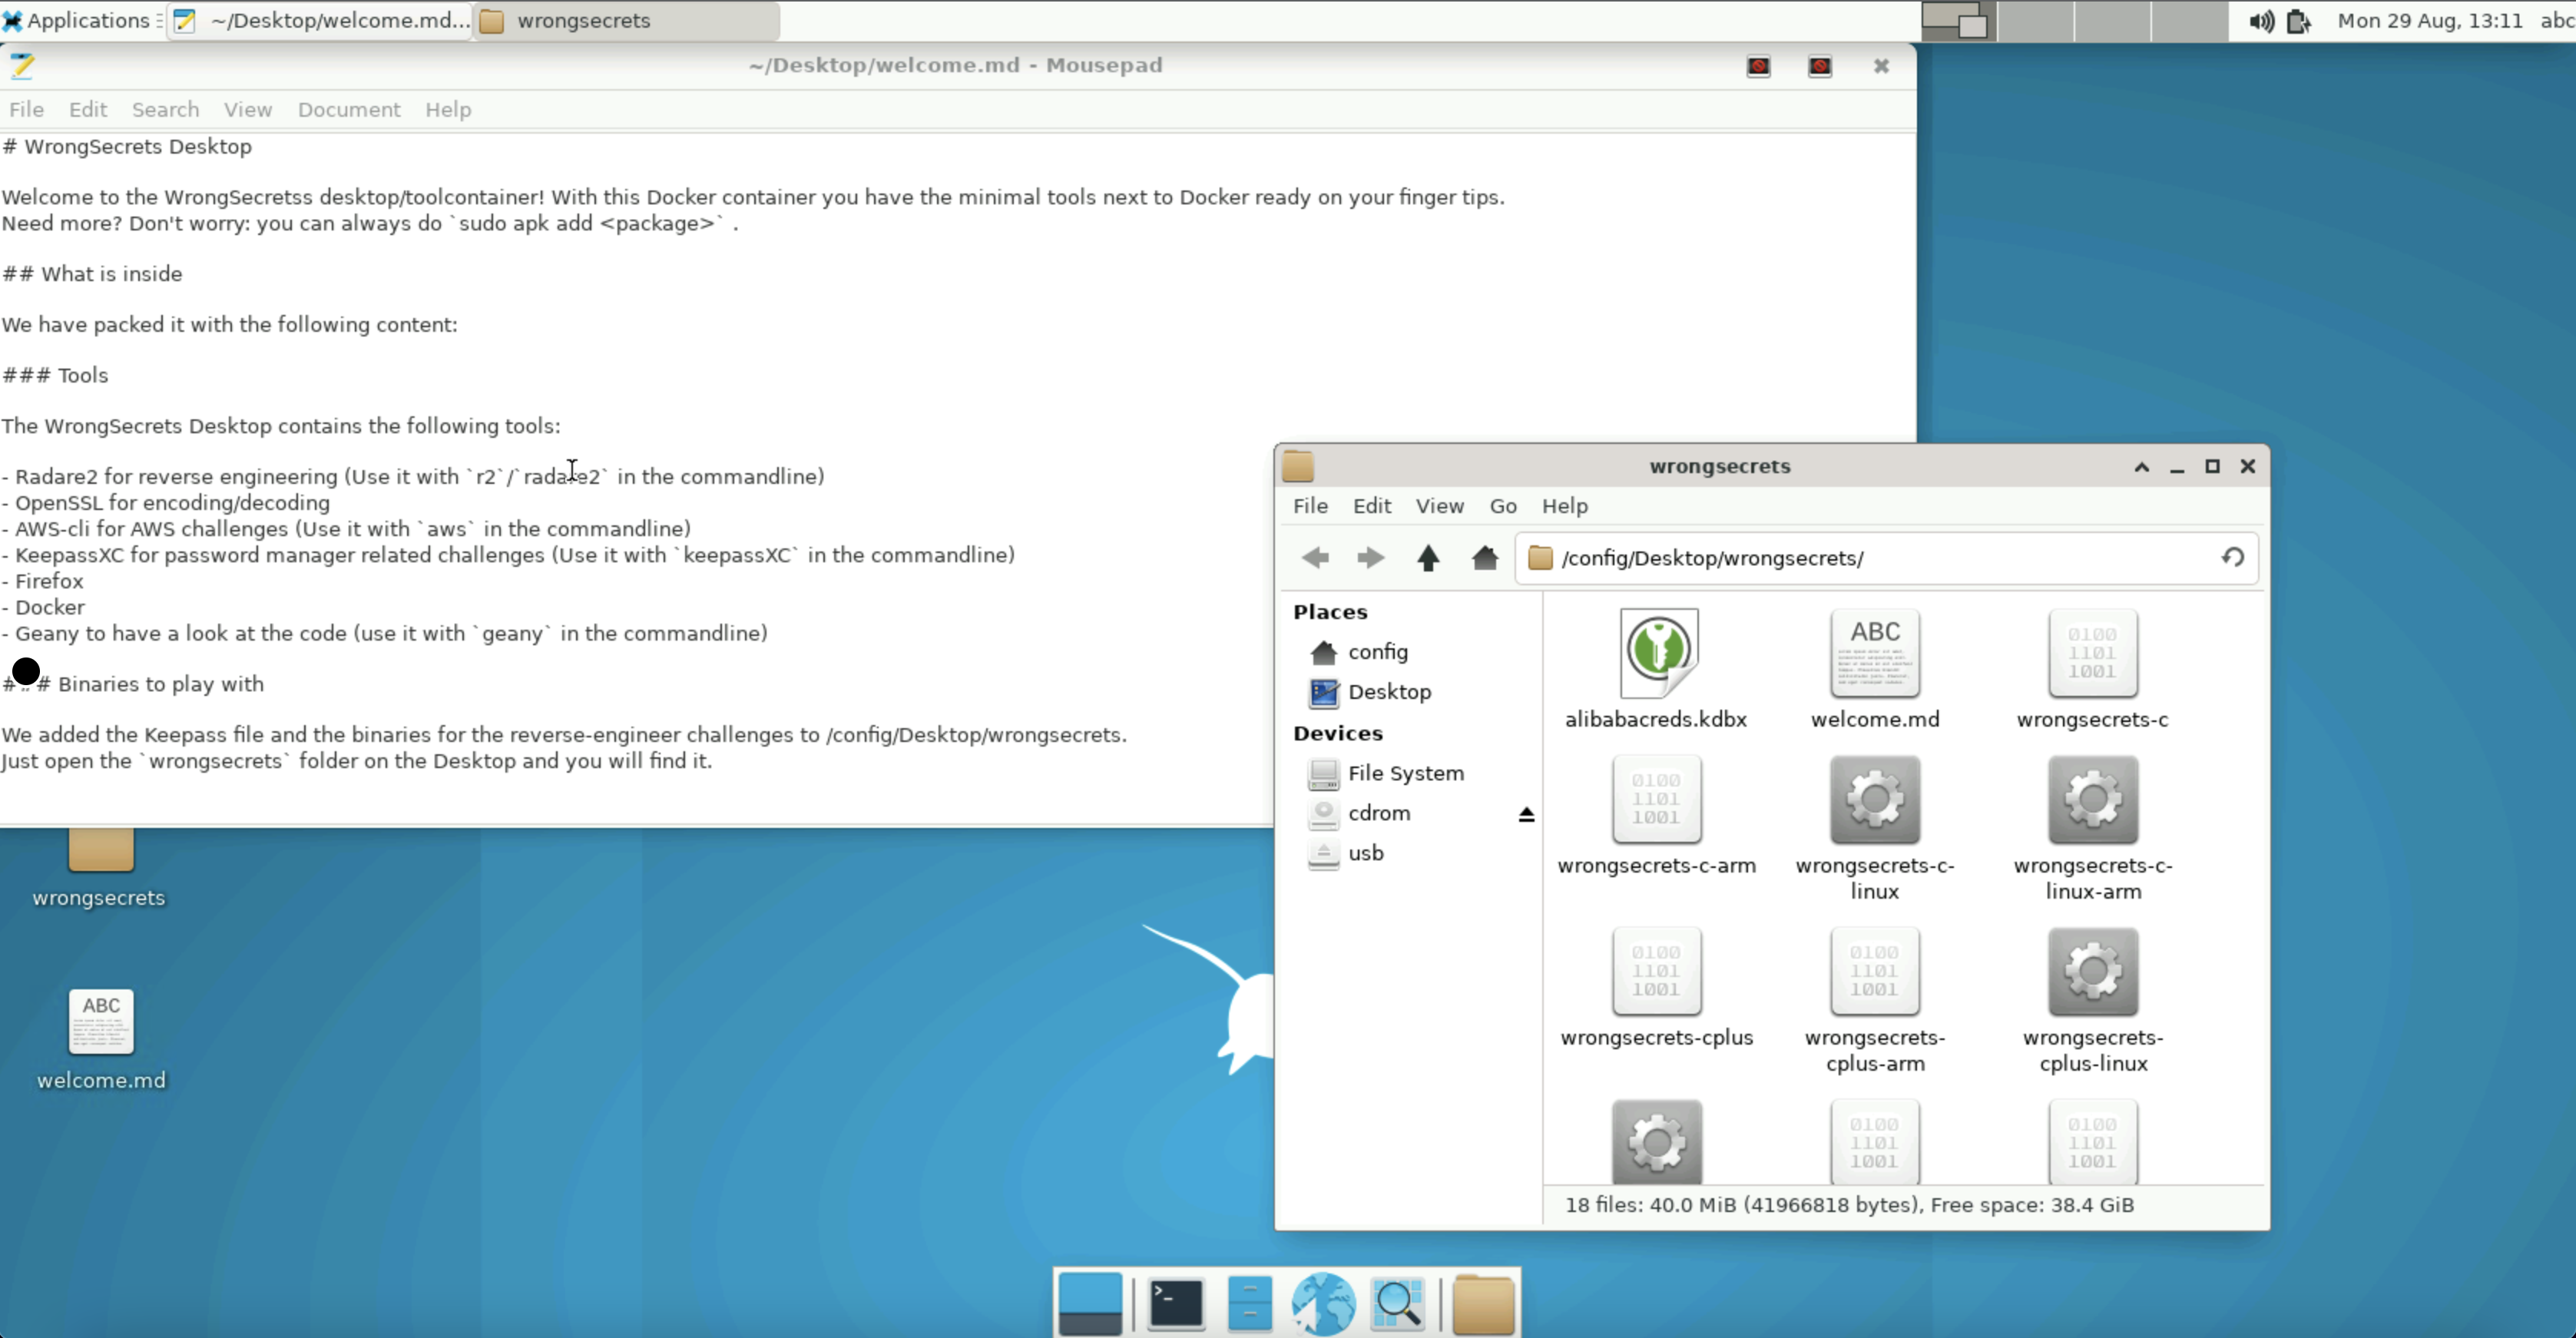2576x1338 pixels.
Task: Switch to welcome.md Mousepad taskbar button
Action: (x=320, y=20)
